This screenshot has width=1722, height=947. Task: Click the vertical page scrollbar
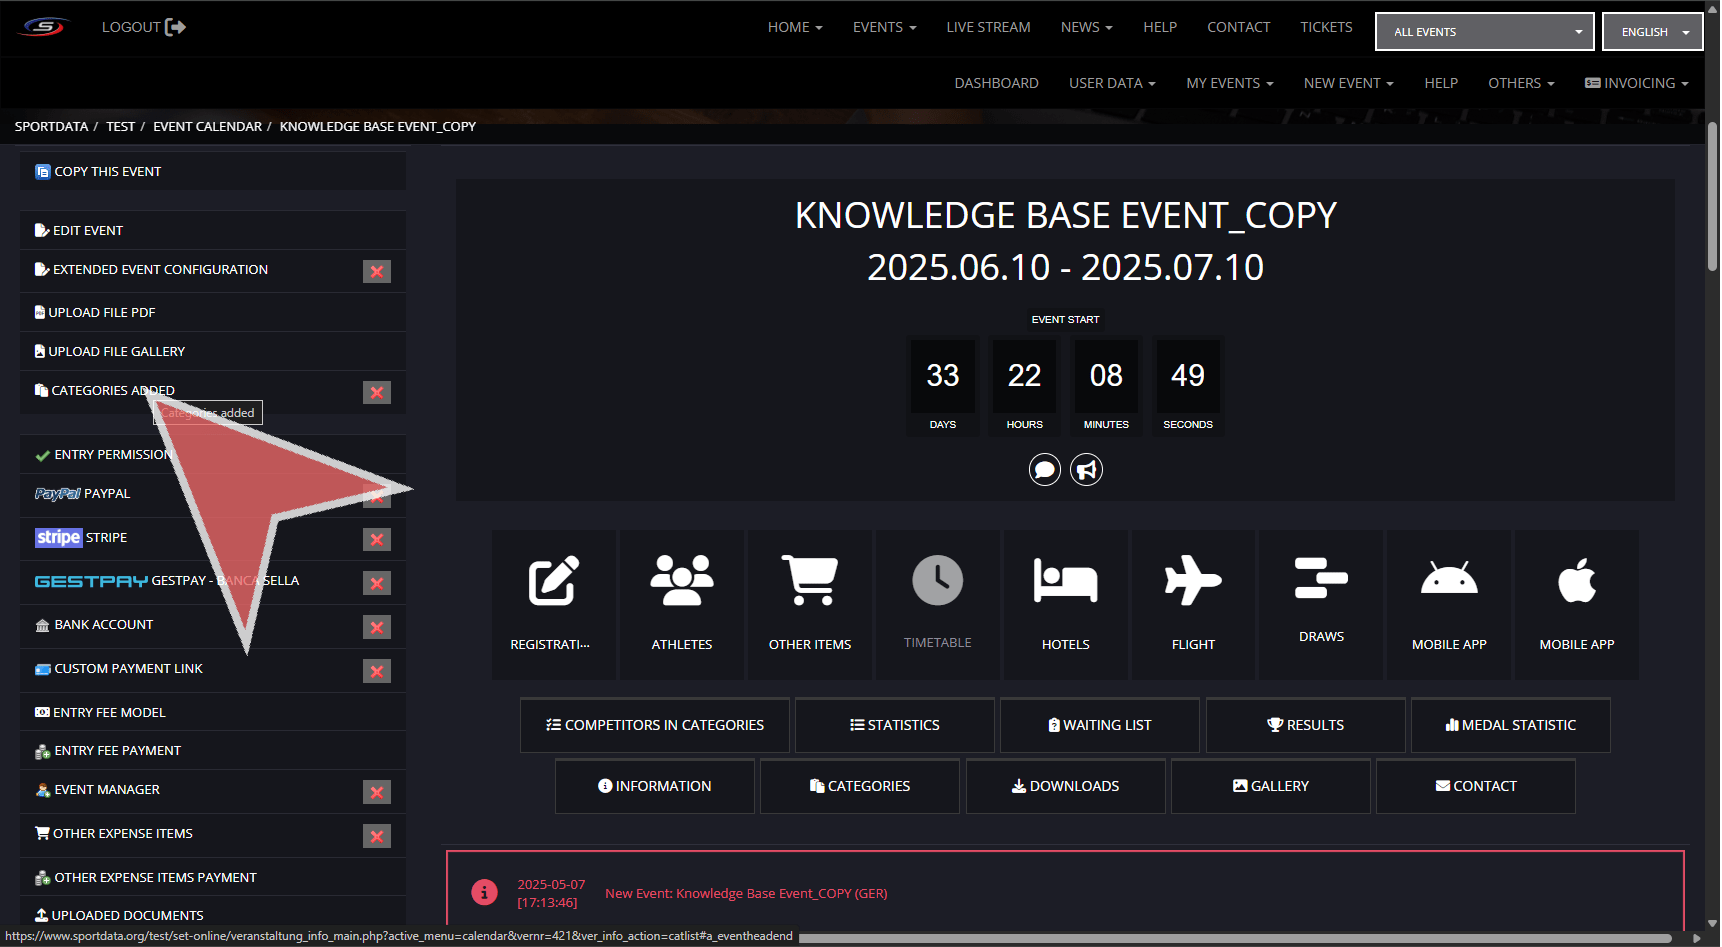[1712, 200]
